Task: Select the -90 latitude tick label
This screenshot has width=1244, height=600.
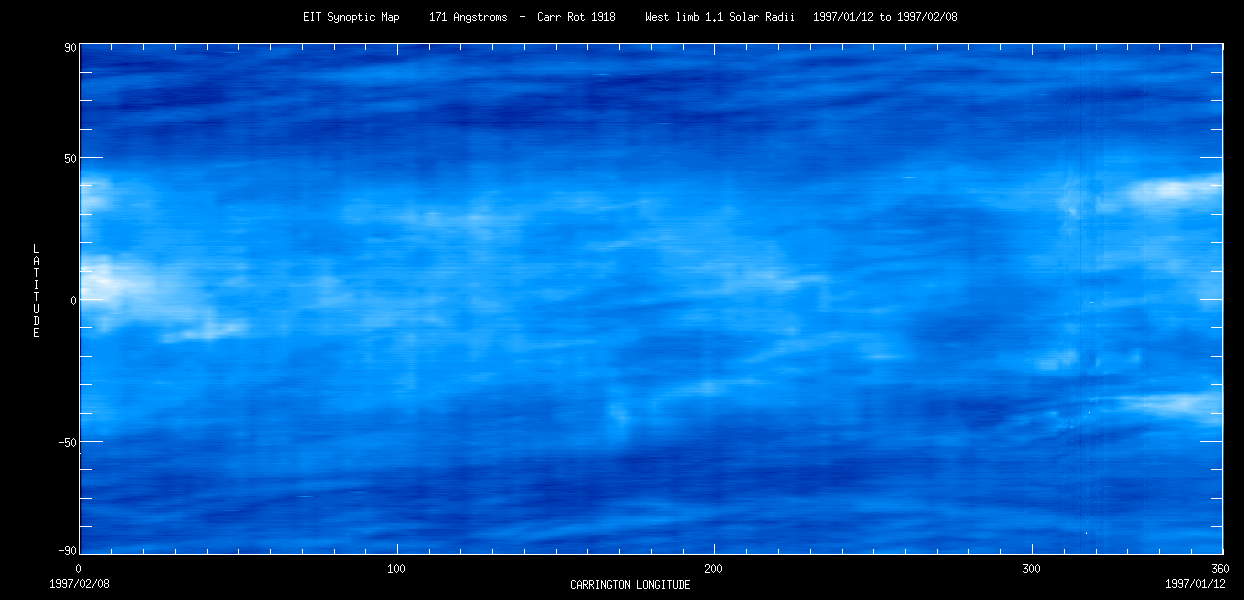Action: click(67, 551)
